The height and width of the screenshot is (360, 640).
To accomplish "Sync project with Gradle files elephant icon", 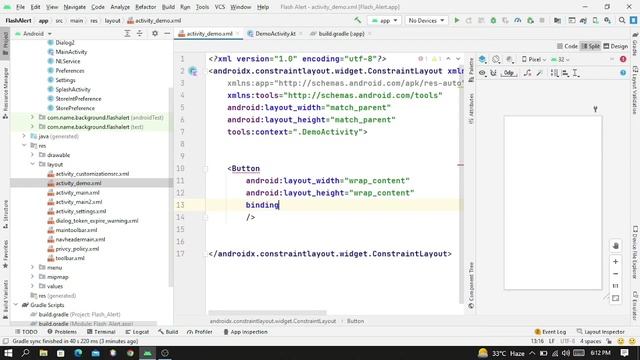I will click(583, 20).
